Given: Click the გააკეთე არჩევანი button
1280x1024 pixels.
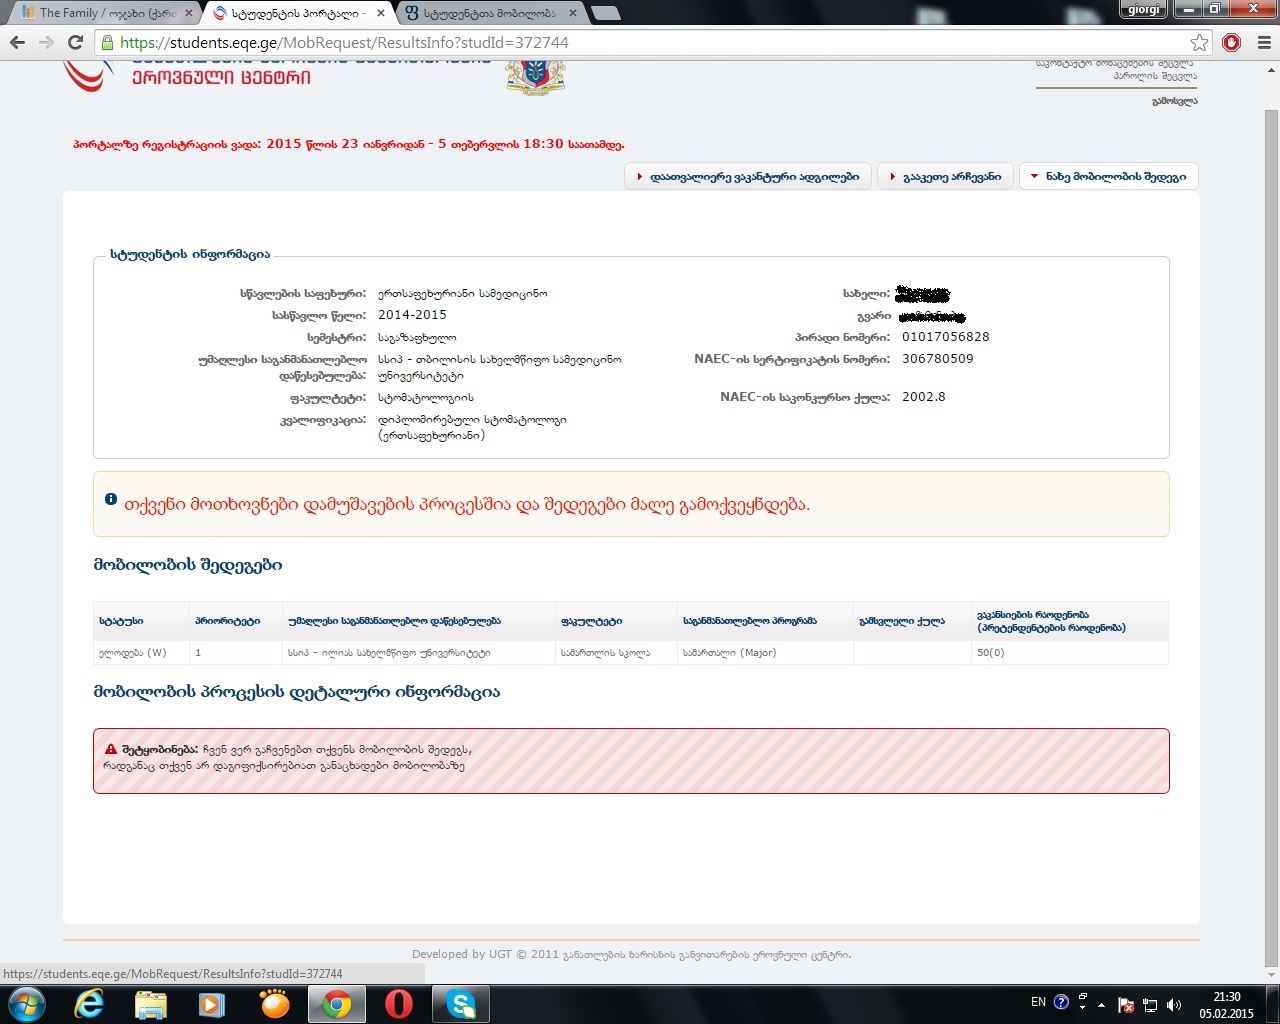Looking at the screenshot, I should [945, 176].
